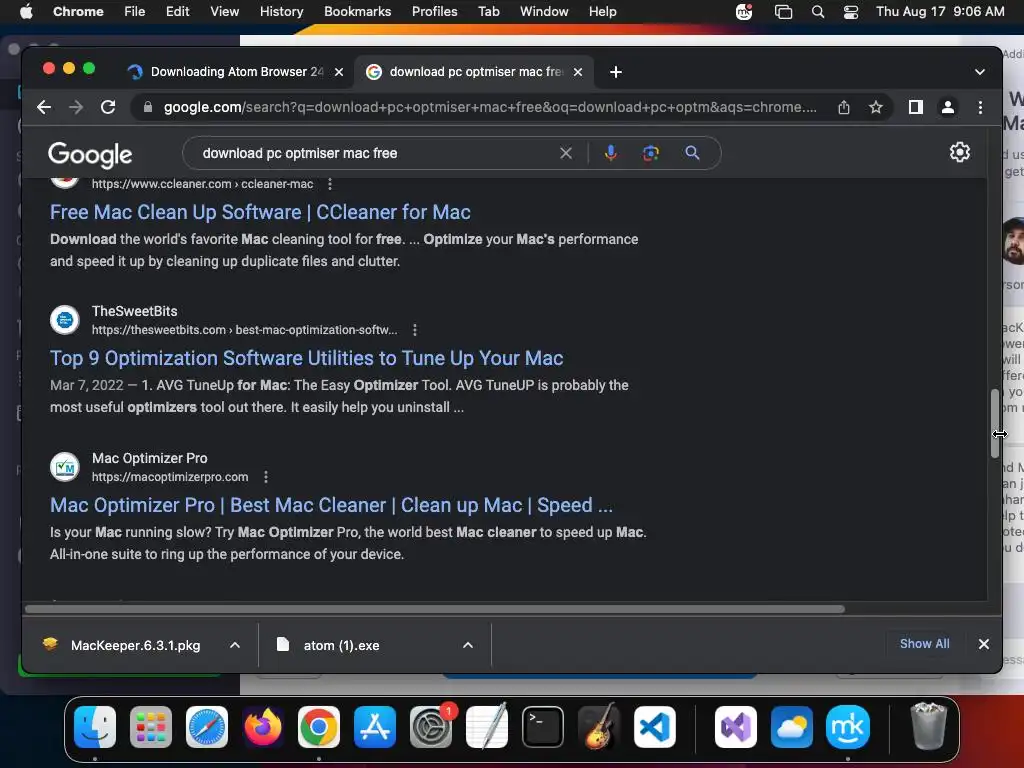
Task: Start a voice search with the microphone
Action: pyautogui.click(x=611, y=153)
